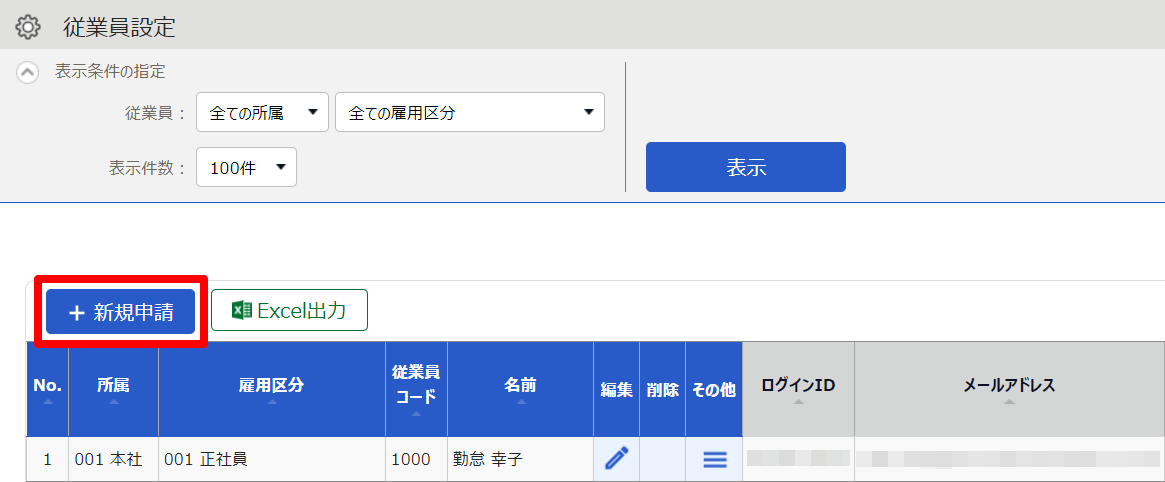The width and height of the screenshot is (1165, 482).
Task: Sort by the 名前 column header
Action: 521,389
